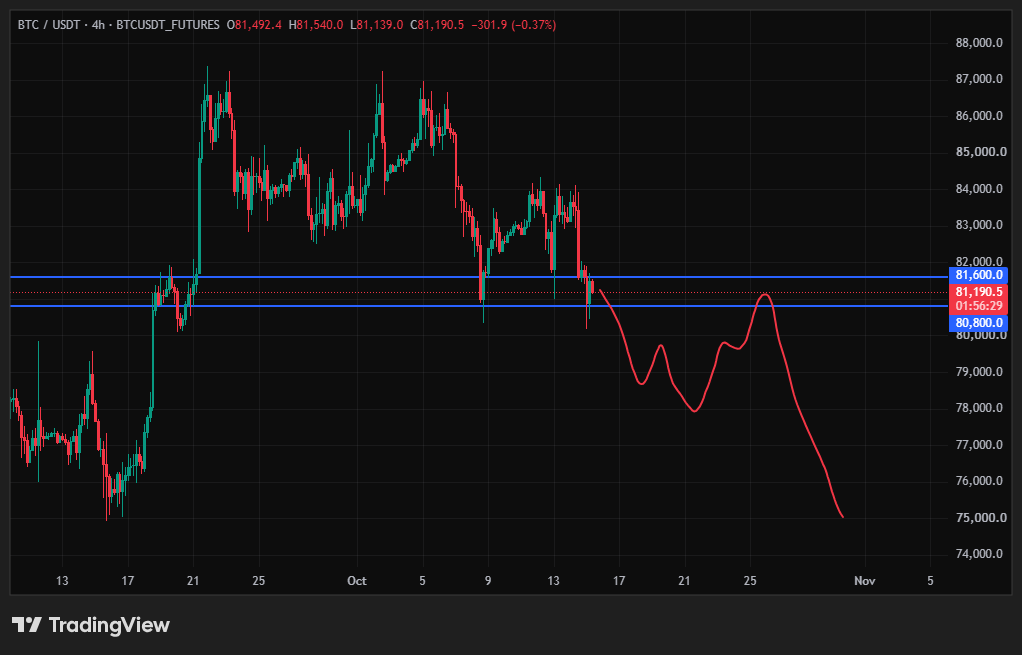The height and width of the screenshot is (655, 1022).
Task: Click the 9 date label on the time axis
Action: (x=488, y=581)
